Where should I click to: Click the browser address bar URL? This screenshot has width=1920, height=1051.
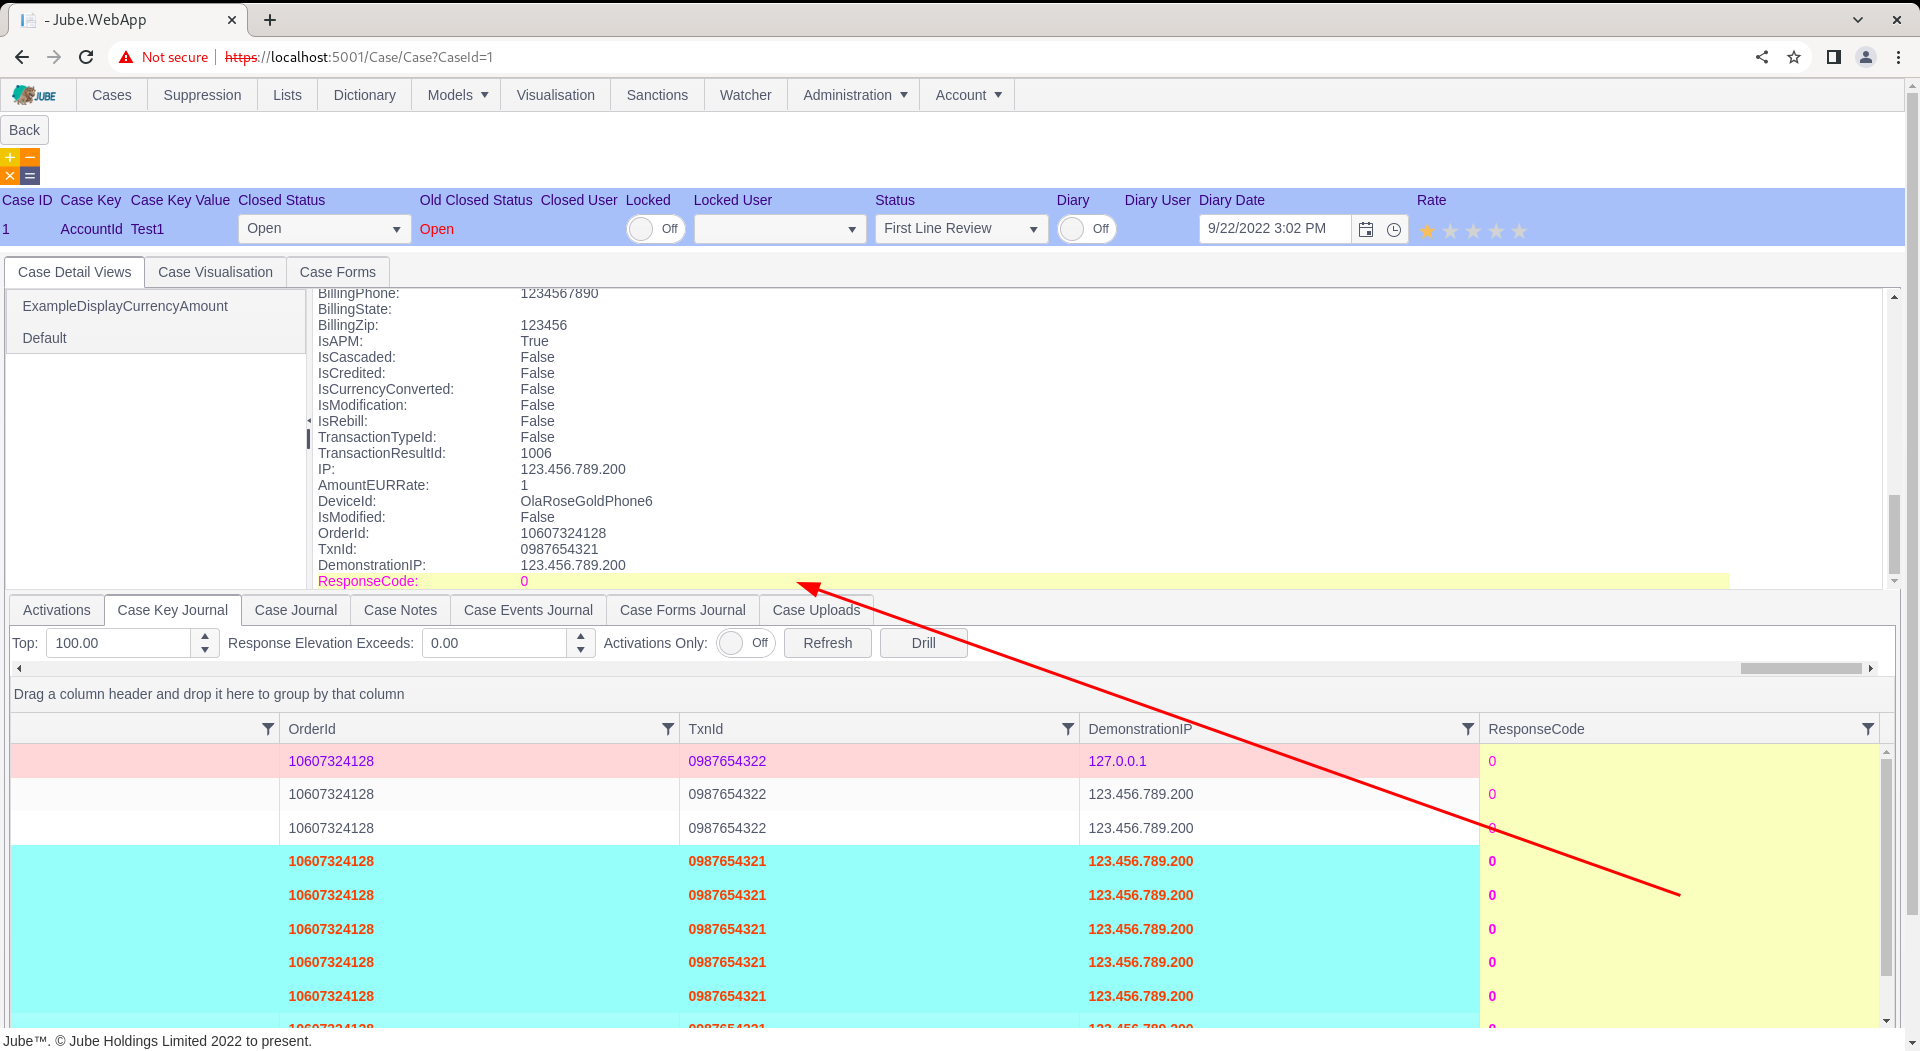click(x=359, y=57)
